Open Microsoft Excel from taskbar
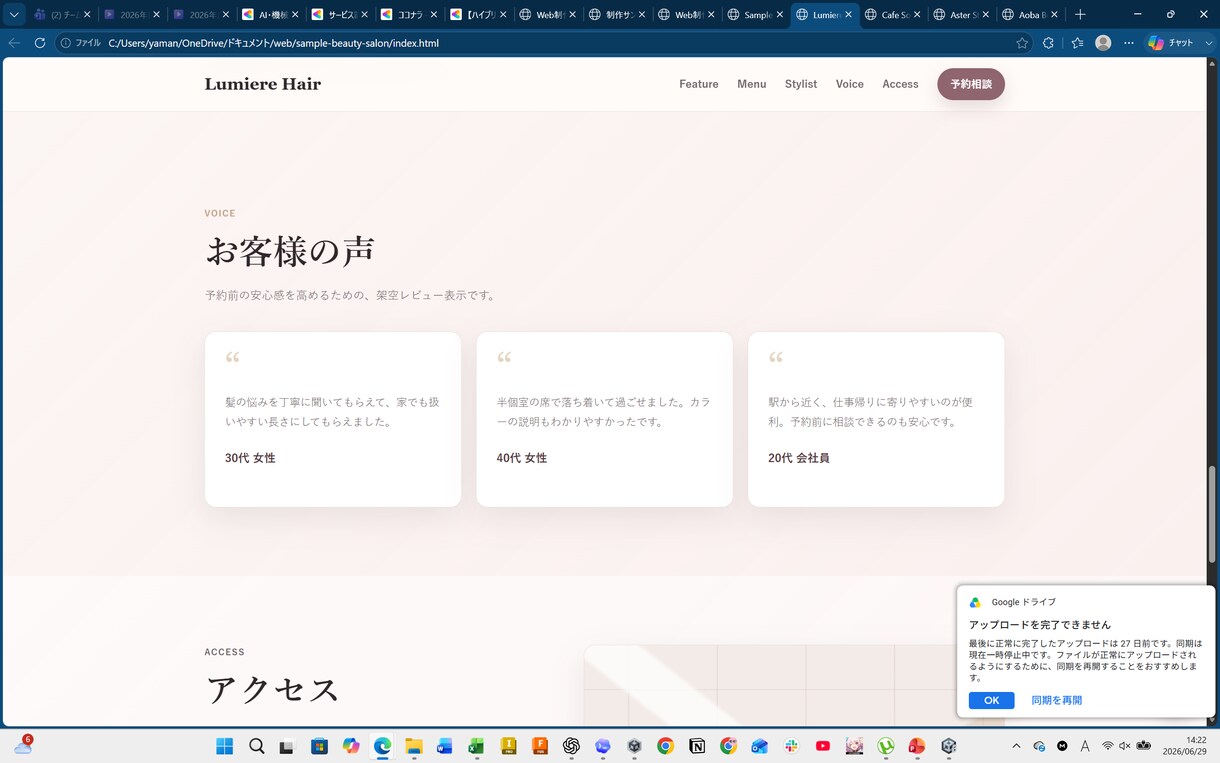The width and height of the screenshot is (1220, 763). [476, 746]
